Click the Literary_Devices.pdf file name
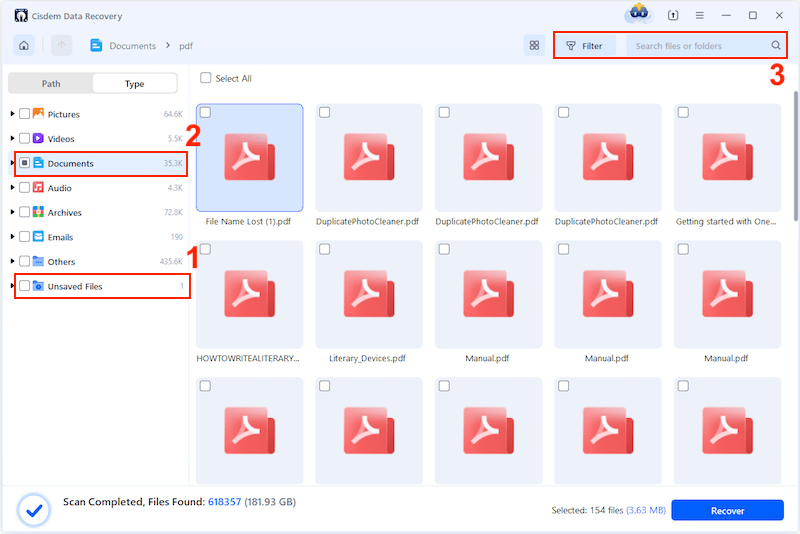 [367, 359]
